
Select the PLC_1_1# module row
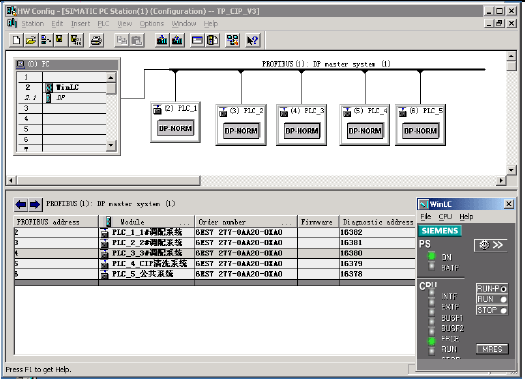click(x=214, y=232)
